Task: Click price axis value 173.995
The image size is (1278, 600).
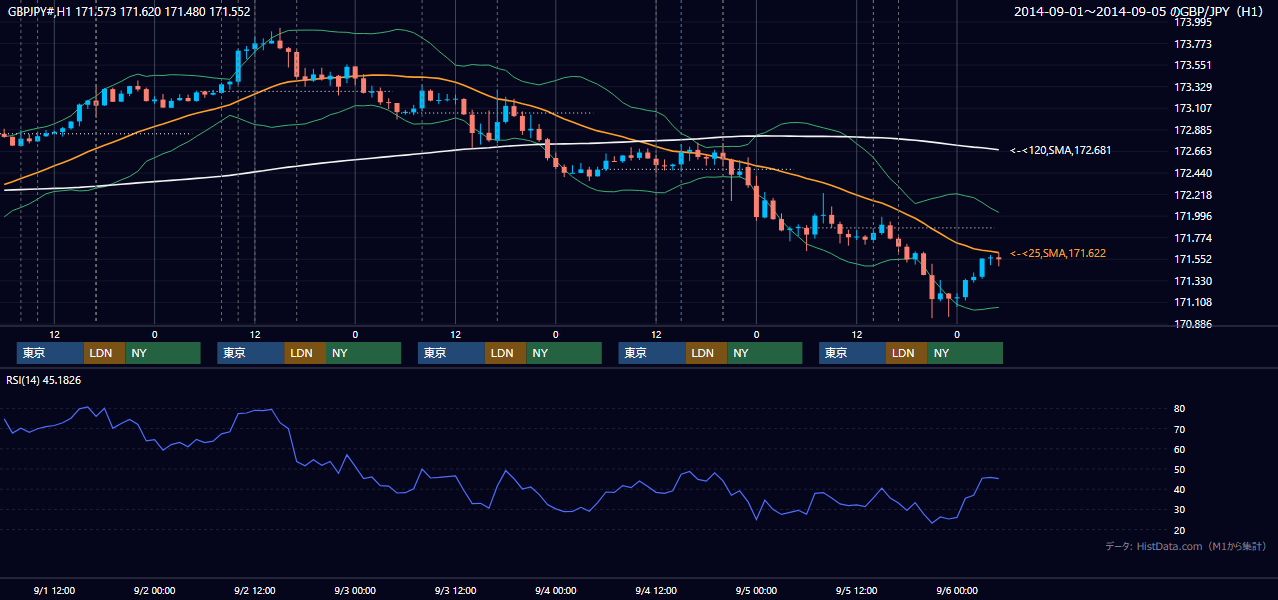Action: tap(1193, 22)
